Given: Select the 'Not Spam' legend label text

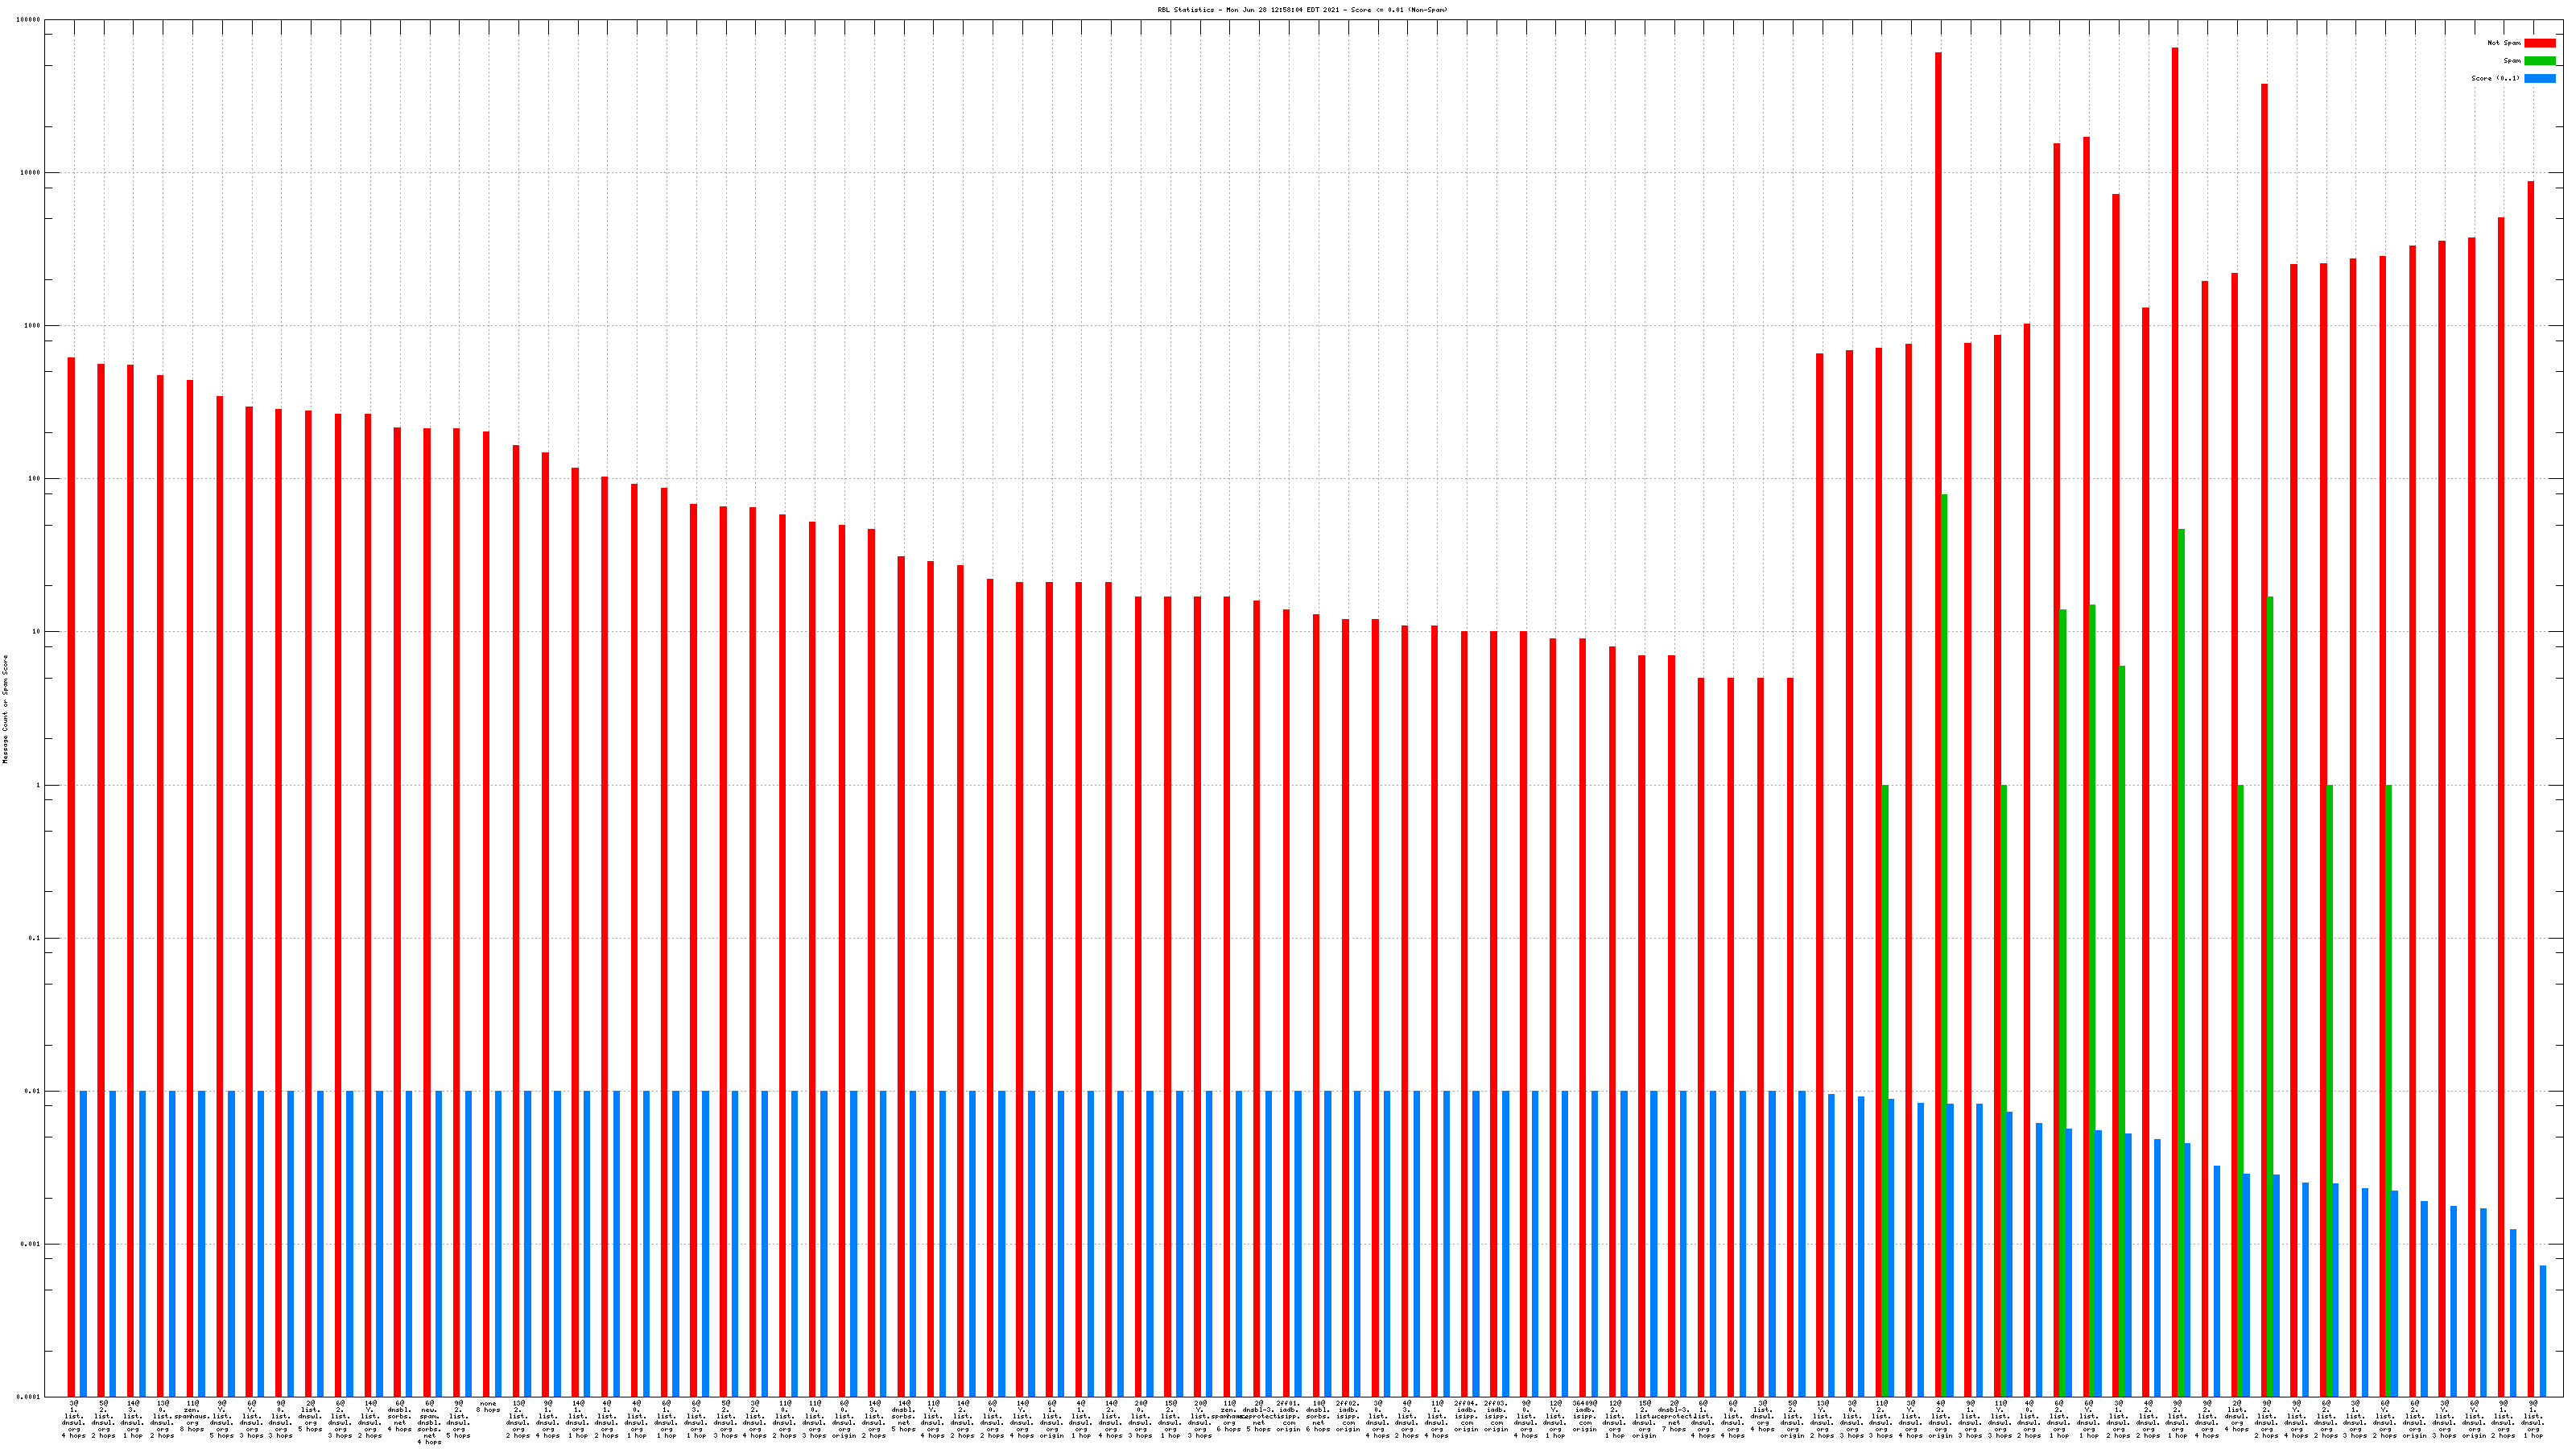Looking at the screenshot, I should [2503, 43].
